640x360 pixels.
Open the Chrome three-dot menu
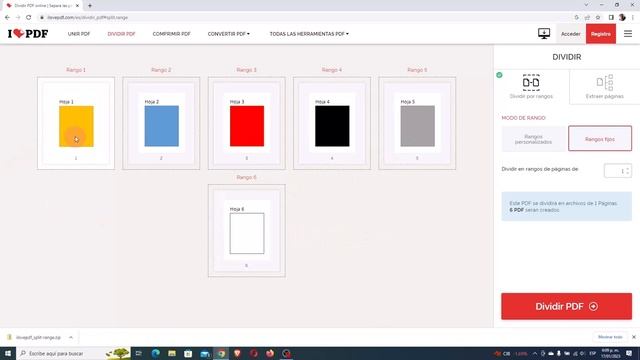[x=633, y=18]
